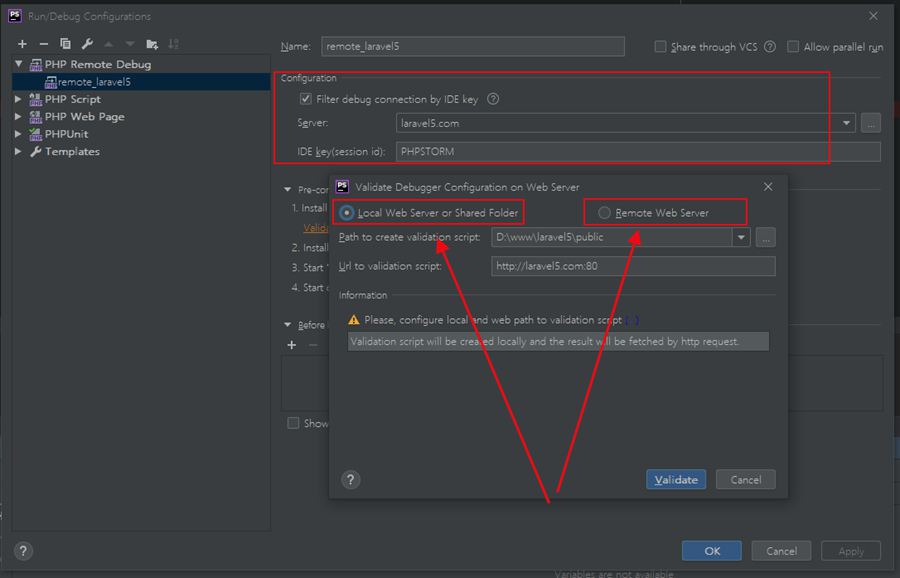Open help in Validate Debugger dialog
This screenshot has width=900, height=578.
[x=350, y=480]
